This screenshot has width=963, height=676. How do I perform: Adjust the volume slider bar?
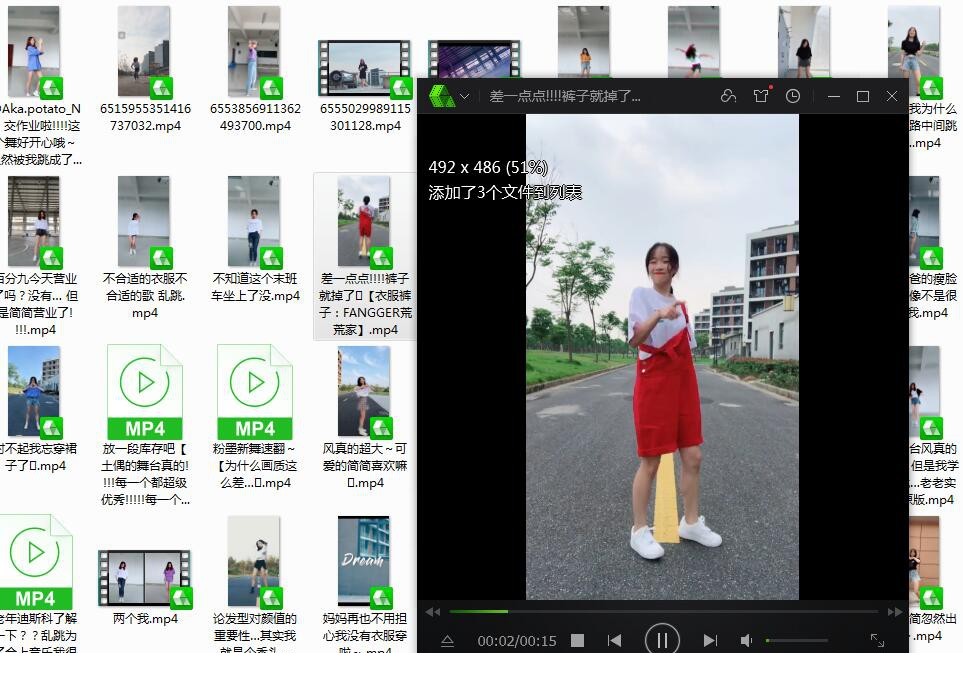pos(796,640)
